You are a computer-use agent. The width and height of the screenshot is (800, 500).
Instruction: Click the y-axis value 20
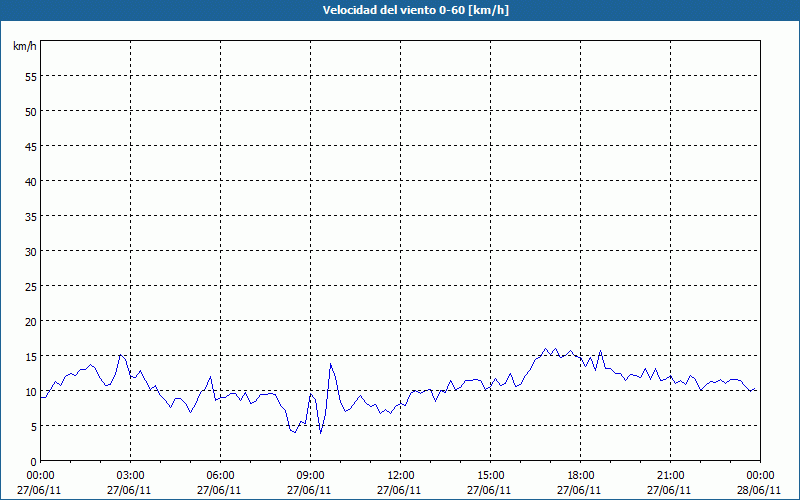(31, 321)
